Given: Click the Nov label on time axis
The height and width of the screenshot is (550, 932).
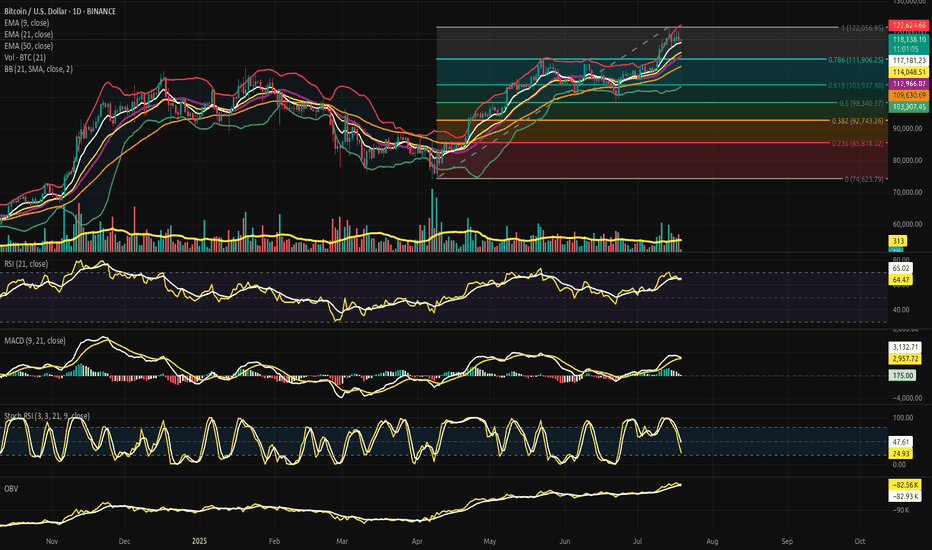Looking at the screenshot, I should coord(52,542).
